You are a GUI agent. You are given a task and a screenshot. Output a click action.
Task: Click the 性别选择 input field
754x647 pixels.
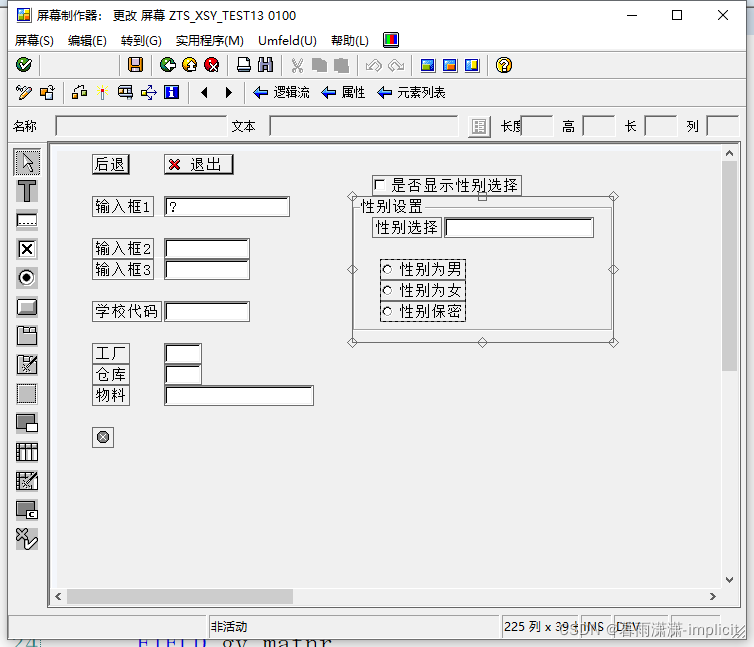pyautogui.click(x=519, y=228)
